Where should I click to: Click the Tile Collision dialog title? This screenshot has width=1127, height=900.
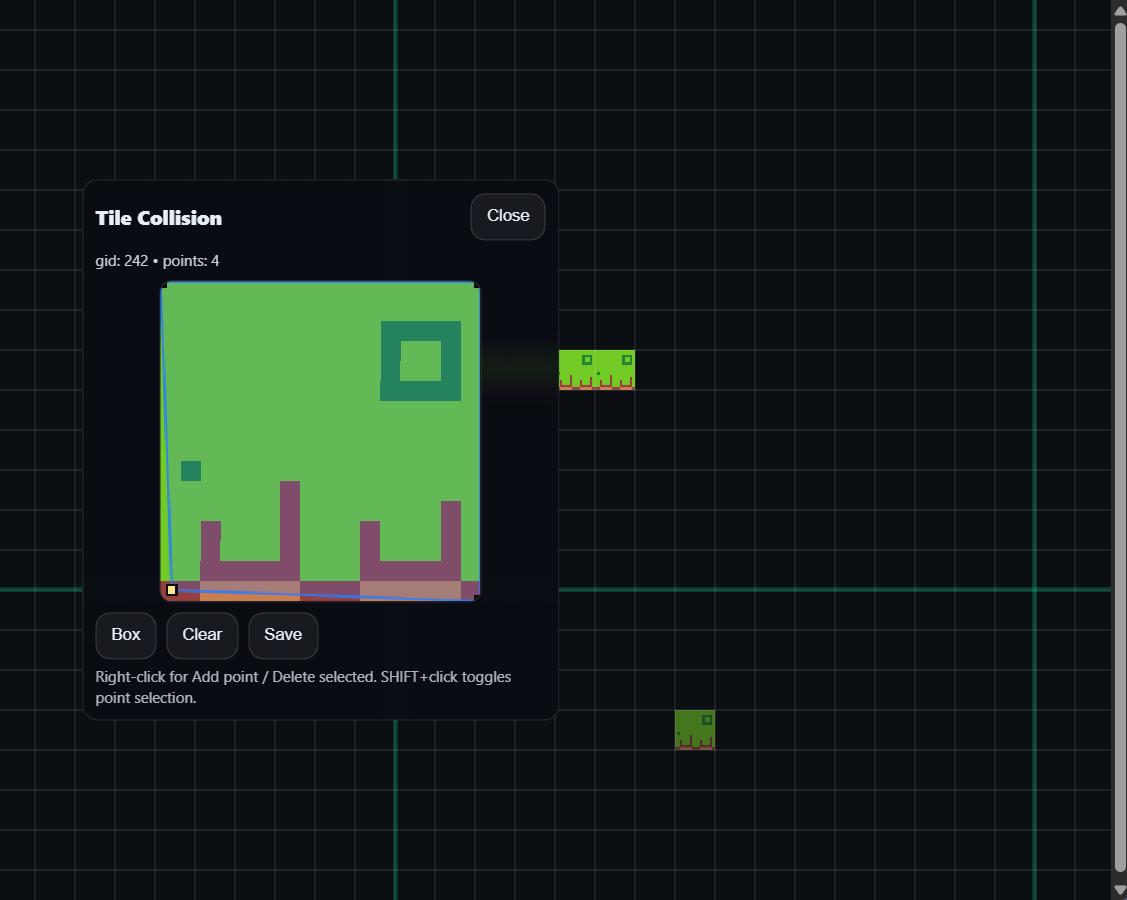tap(159, 218)
